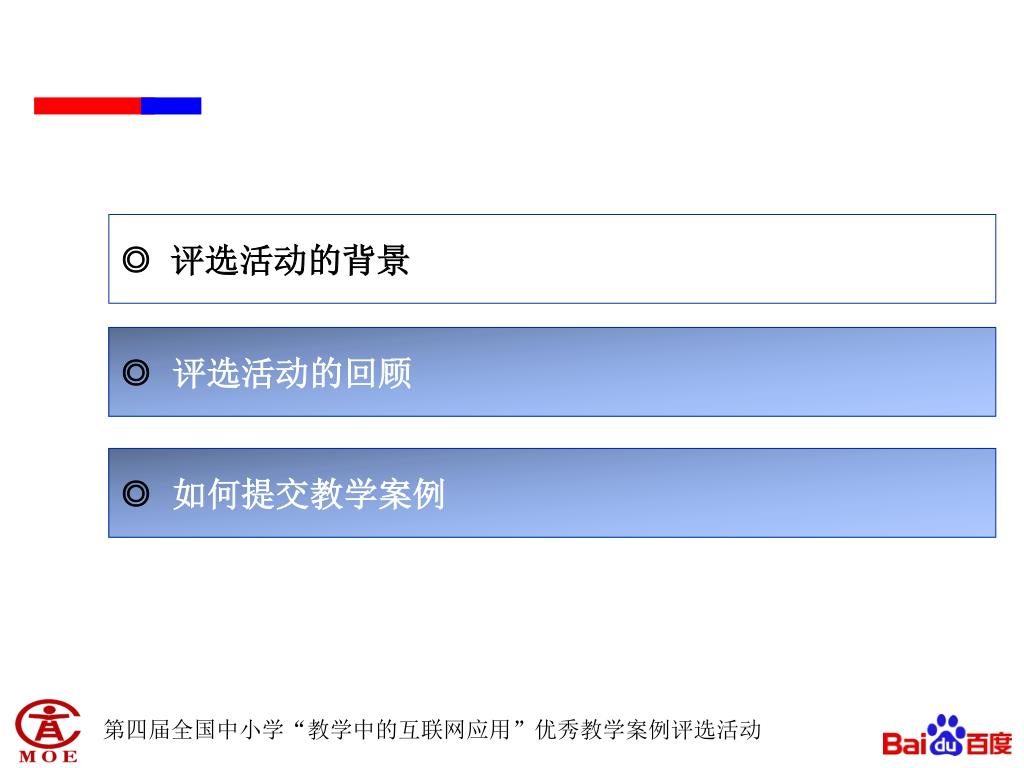The height and width of the screenshot is (768, 1024).
Task: Click the 'MOE' letters under the emblem
Action: coord(48,757)
